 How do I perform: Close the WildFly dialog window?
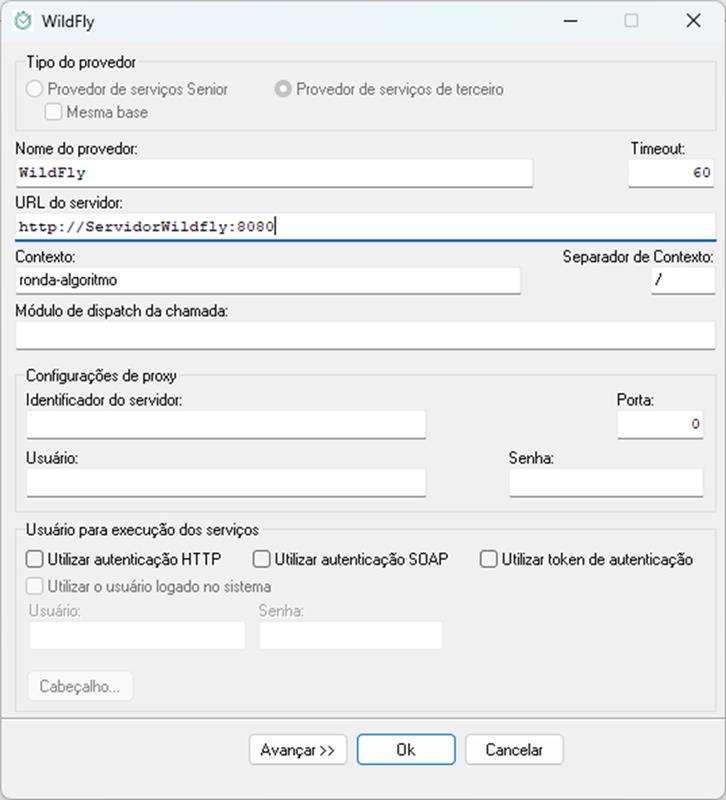692,21
